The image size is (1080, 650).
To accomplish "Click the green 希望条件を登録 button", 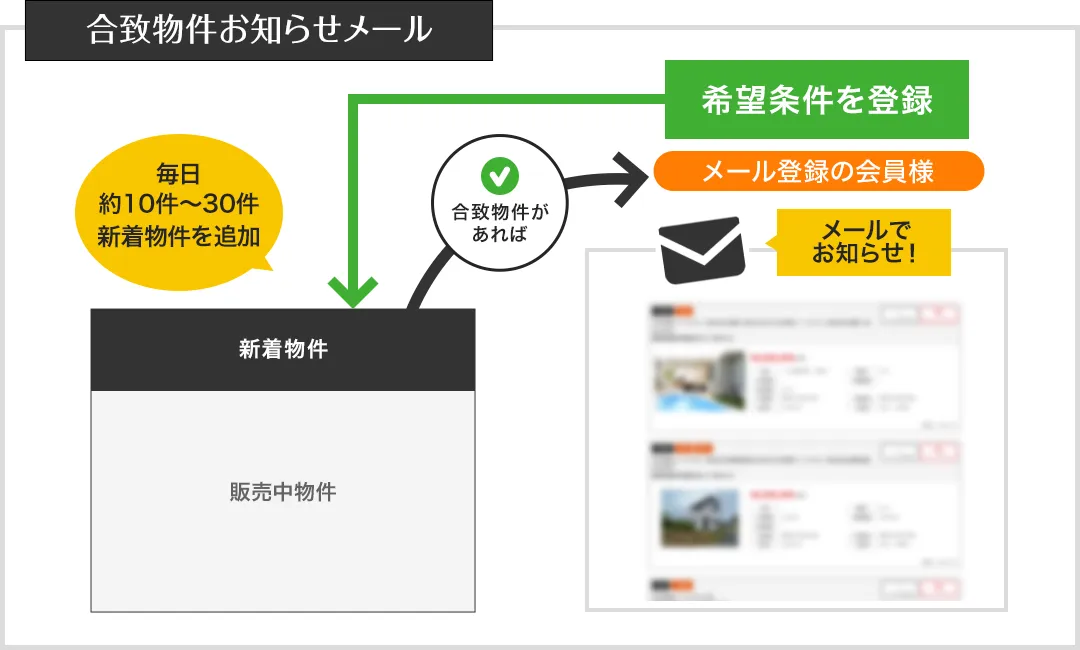I will [816, 99].
